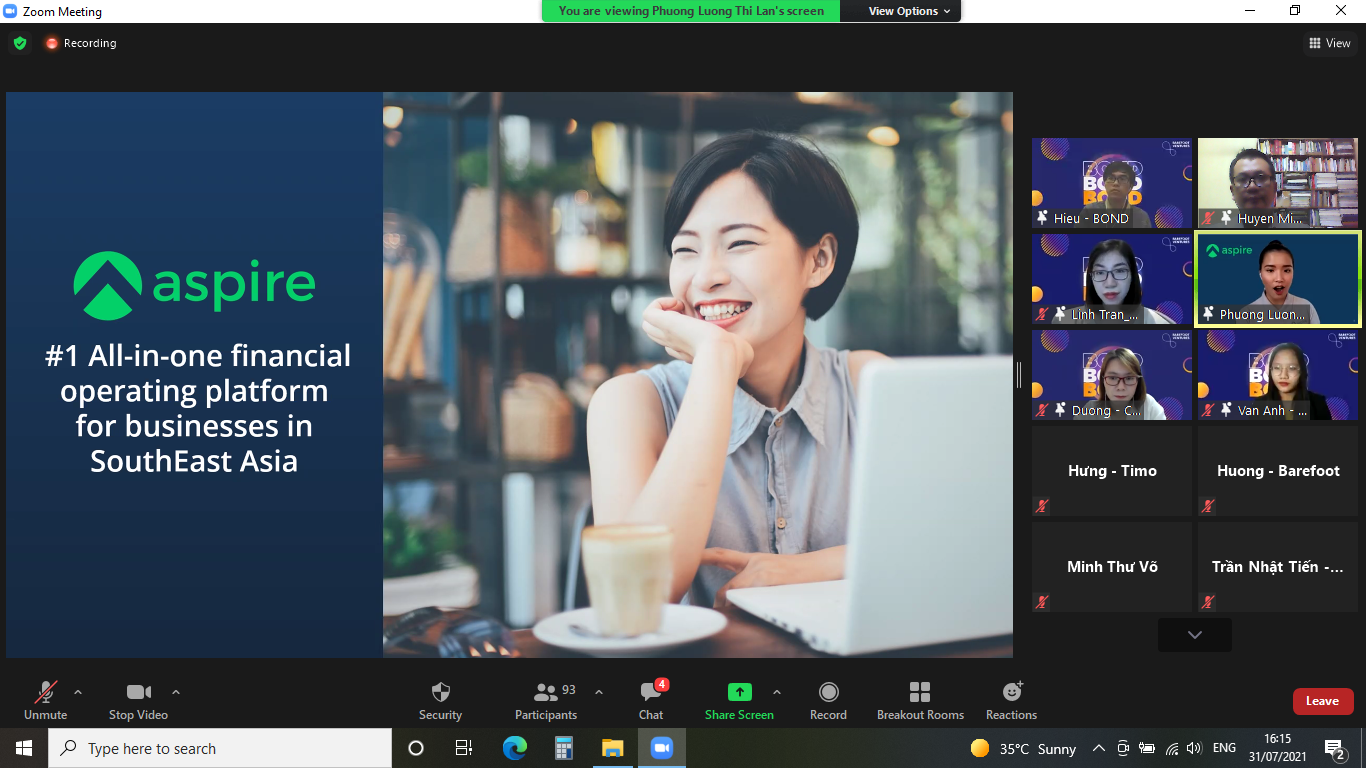The height and width of the screenshot is (768, 1366).
Task: Open File Explorer from taskbar
Action: 613,748
